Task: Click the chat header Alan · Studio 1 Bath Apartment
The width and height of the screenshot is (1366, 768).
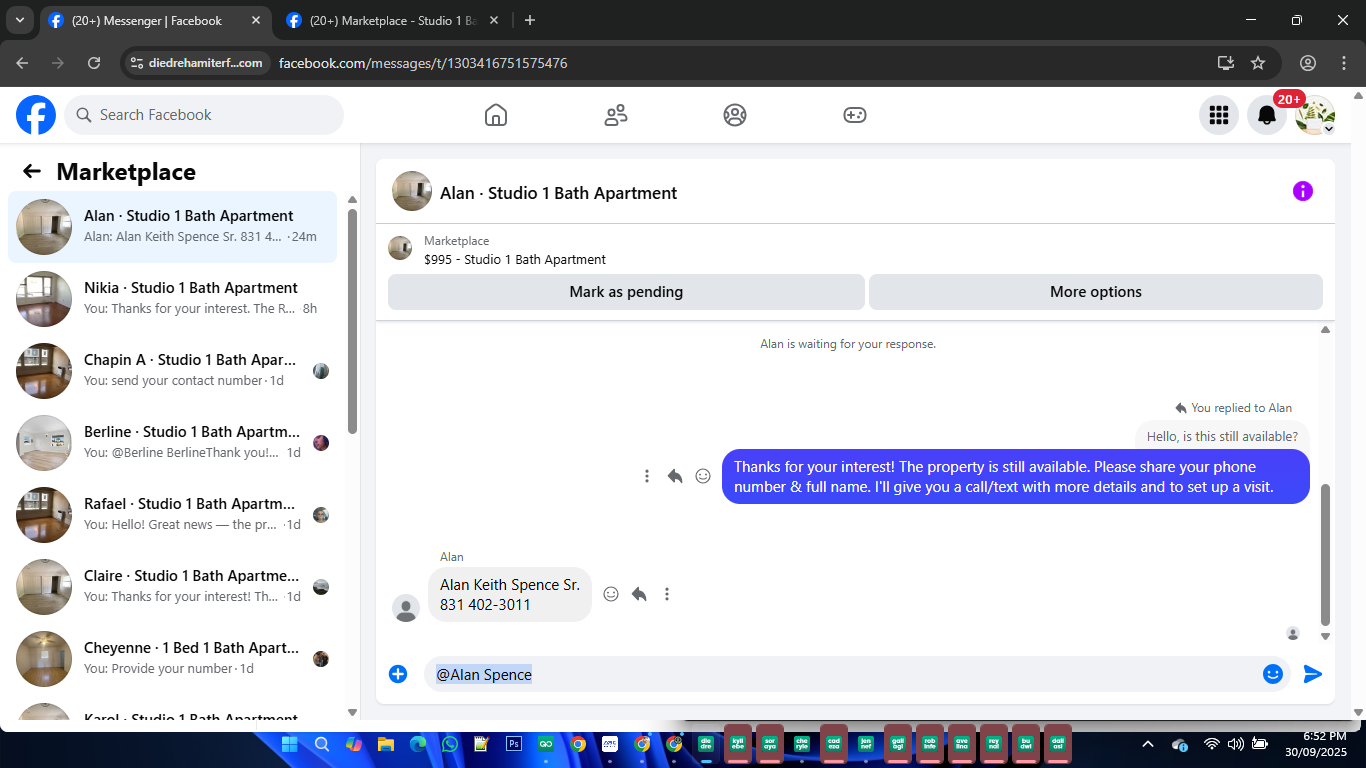Action: coord(558,193)
